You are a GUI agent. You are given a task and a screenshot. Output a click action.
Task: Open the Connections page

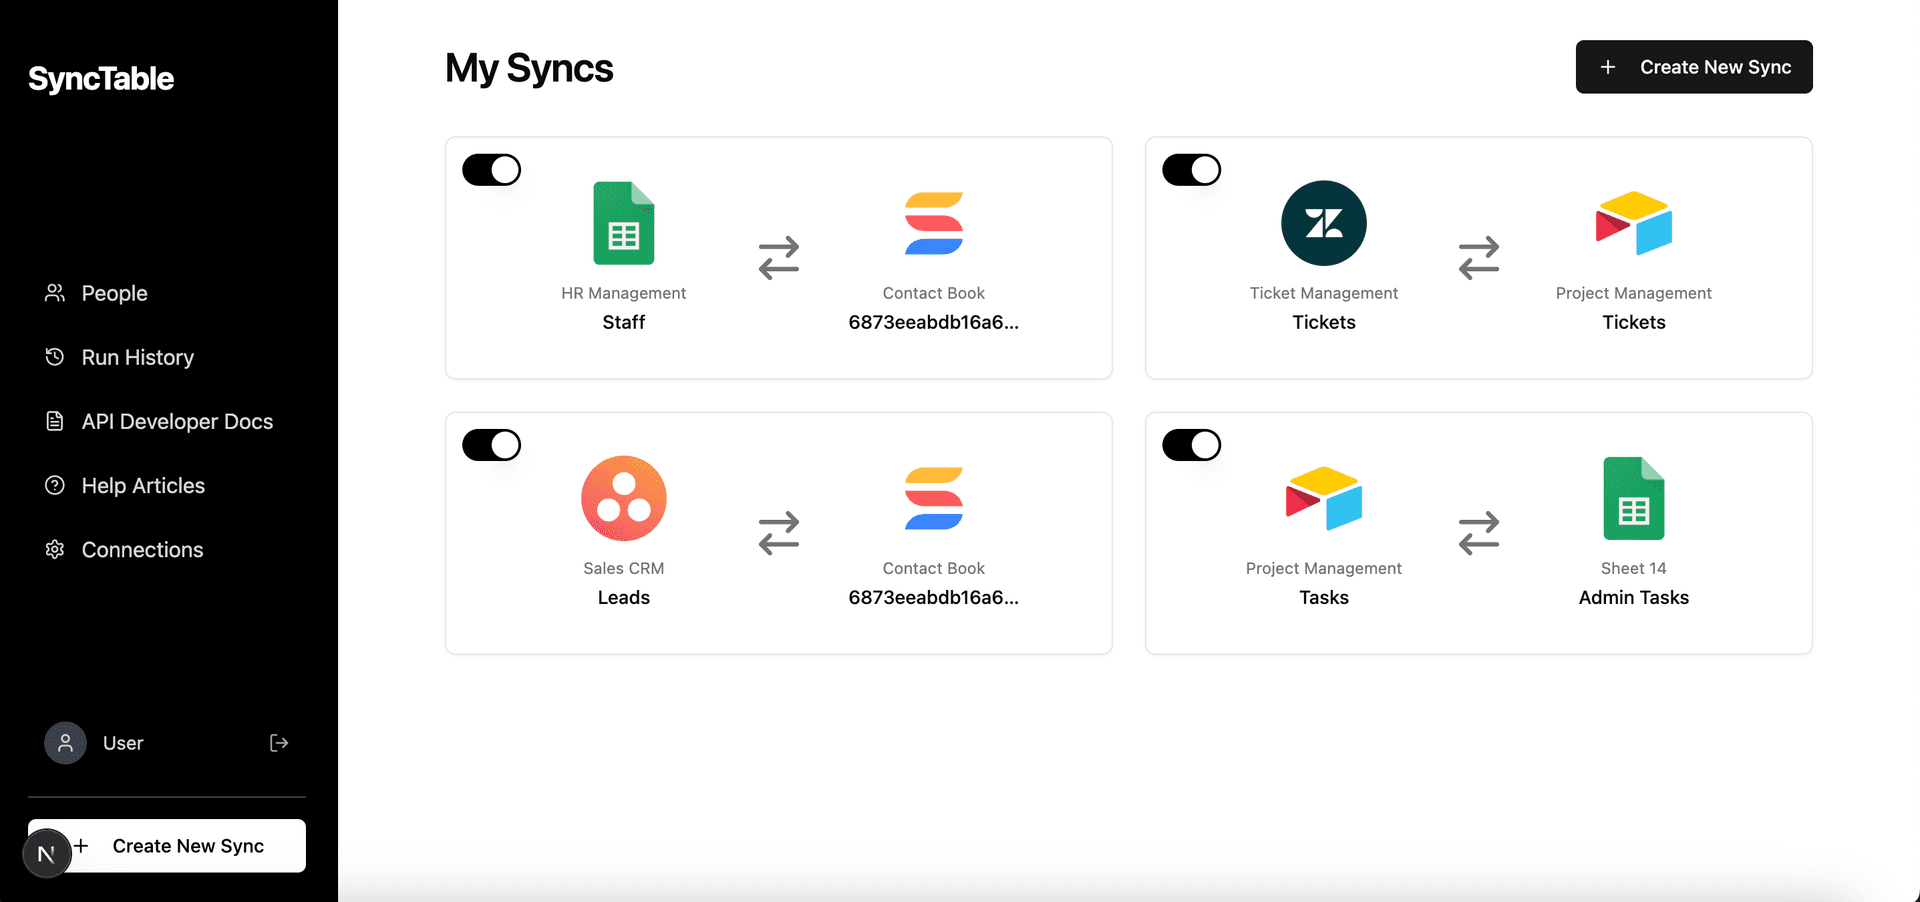(x=142, y=549)
